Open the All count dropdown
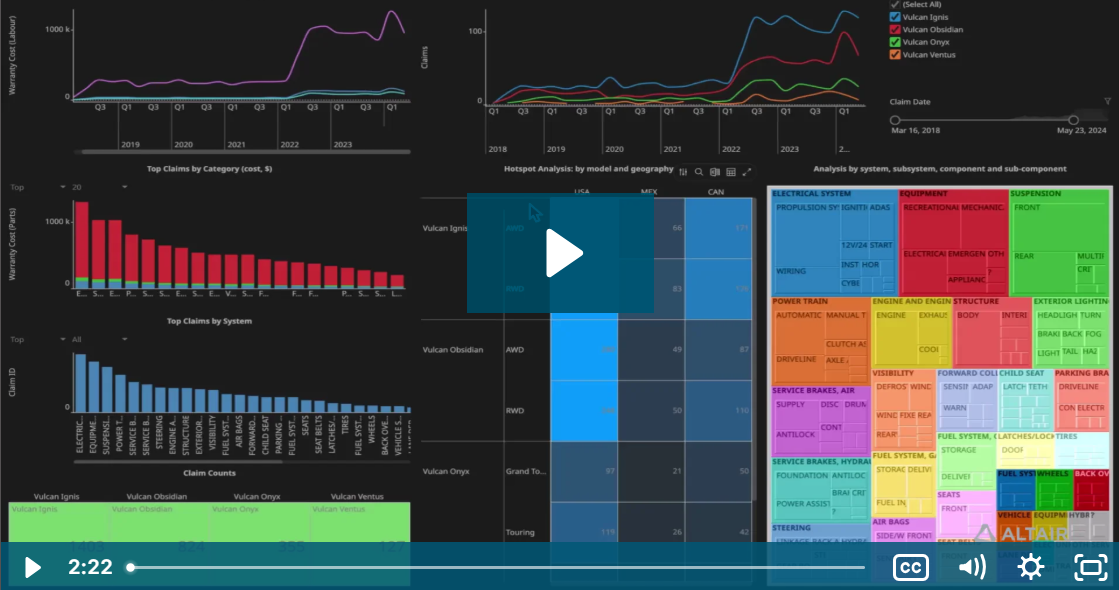Viewport: 1119px width, 590px height. (99, 340)
